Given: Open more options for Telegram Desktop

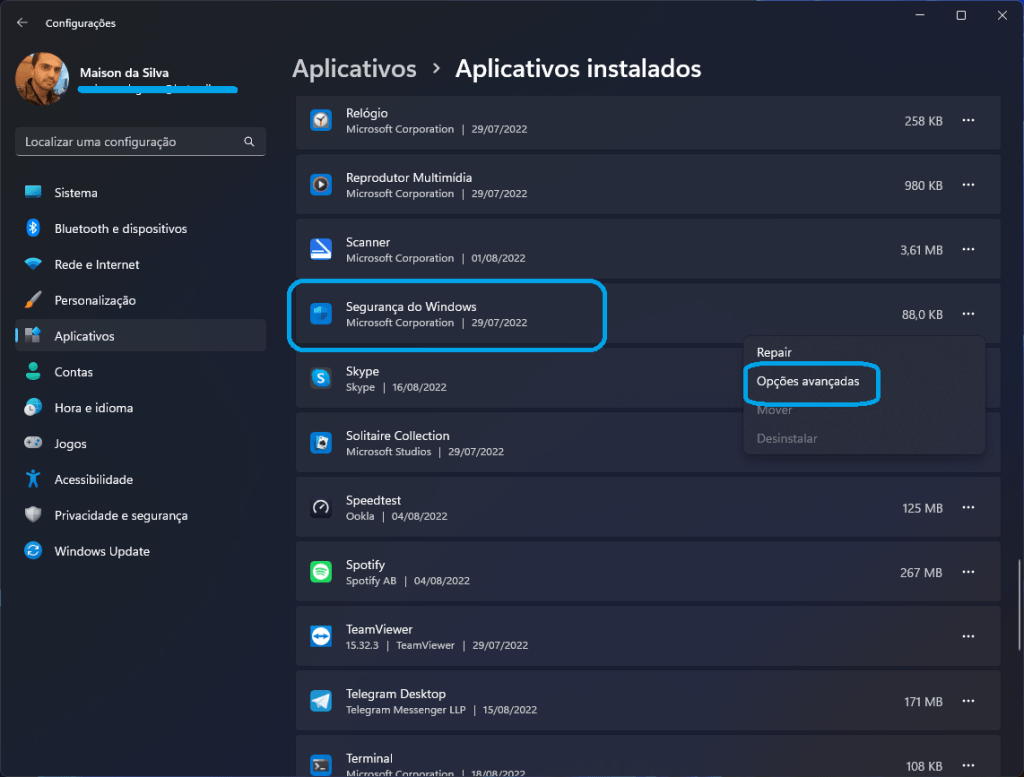Looking at the screenshot, I should [968, 701].
